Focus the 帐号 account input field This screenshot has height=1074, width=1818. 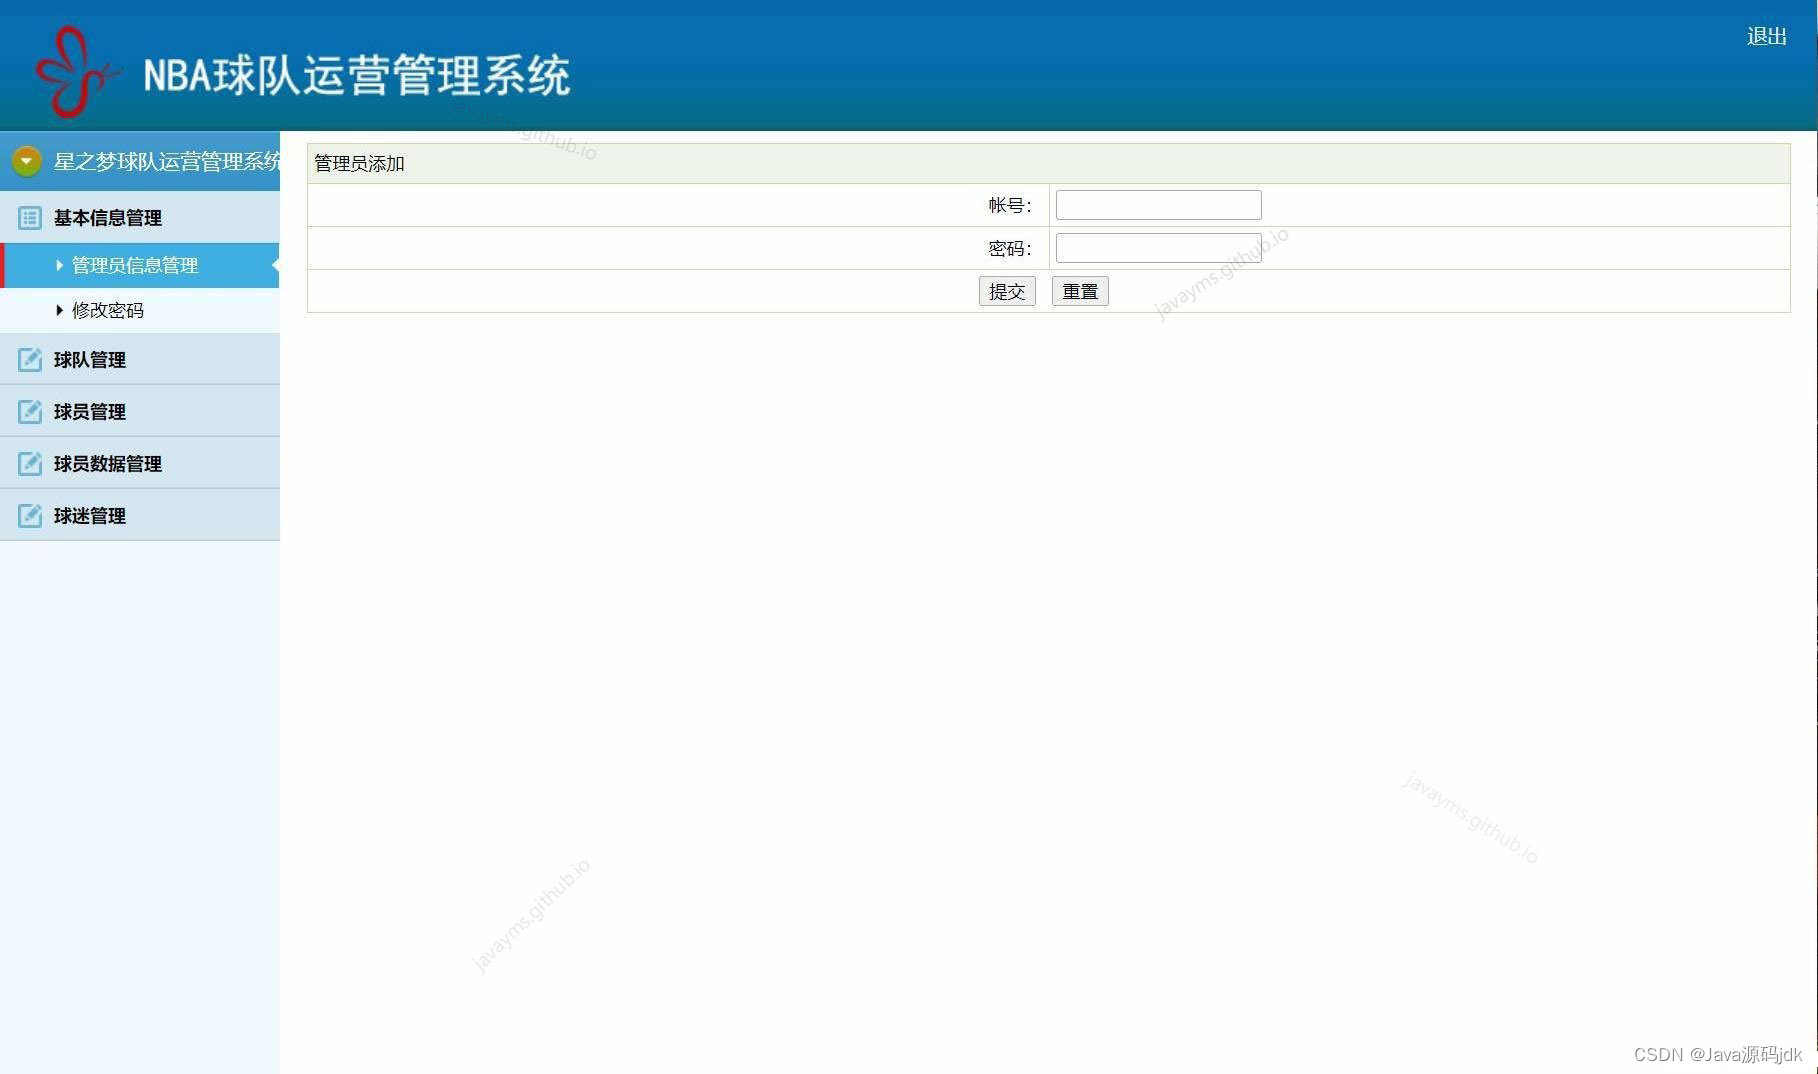click(x=1159, y=205)
